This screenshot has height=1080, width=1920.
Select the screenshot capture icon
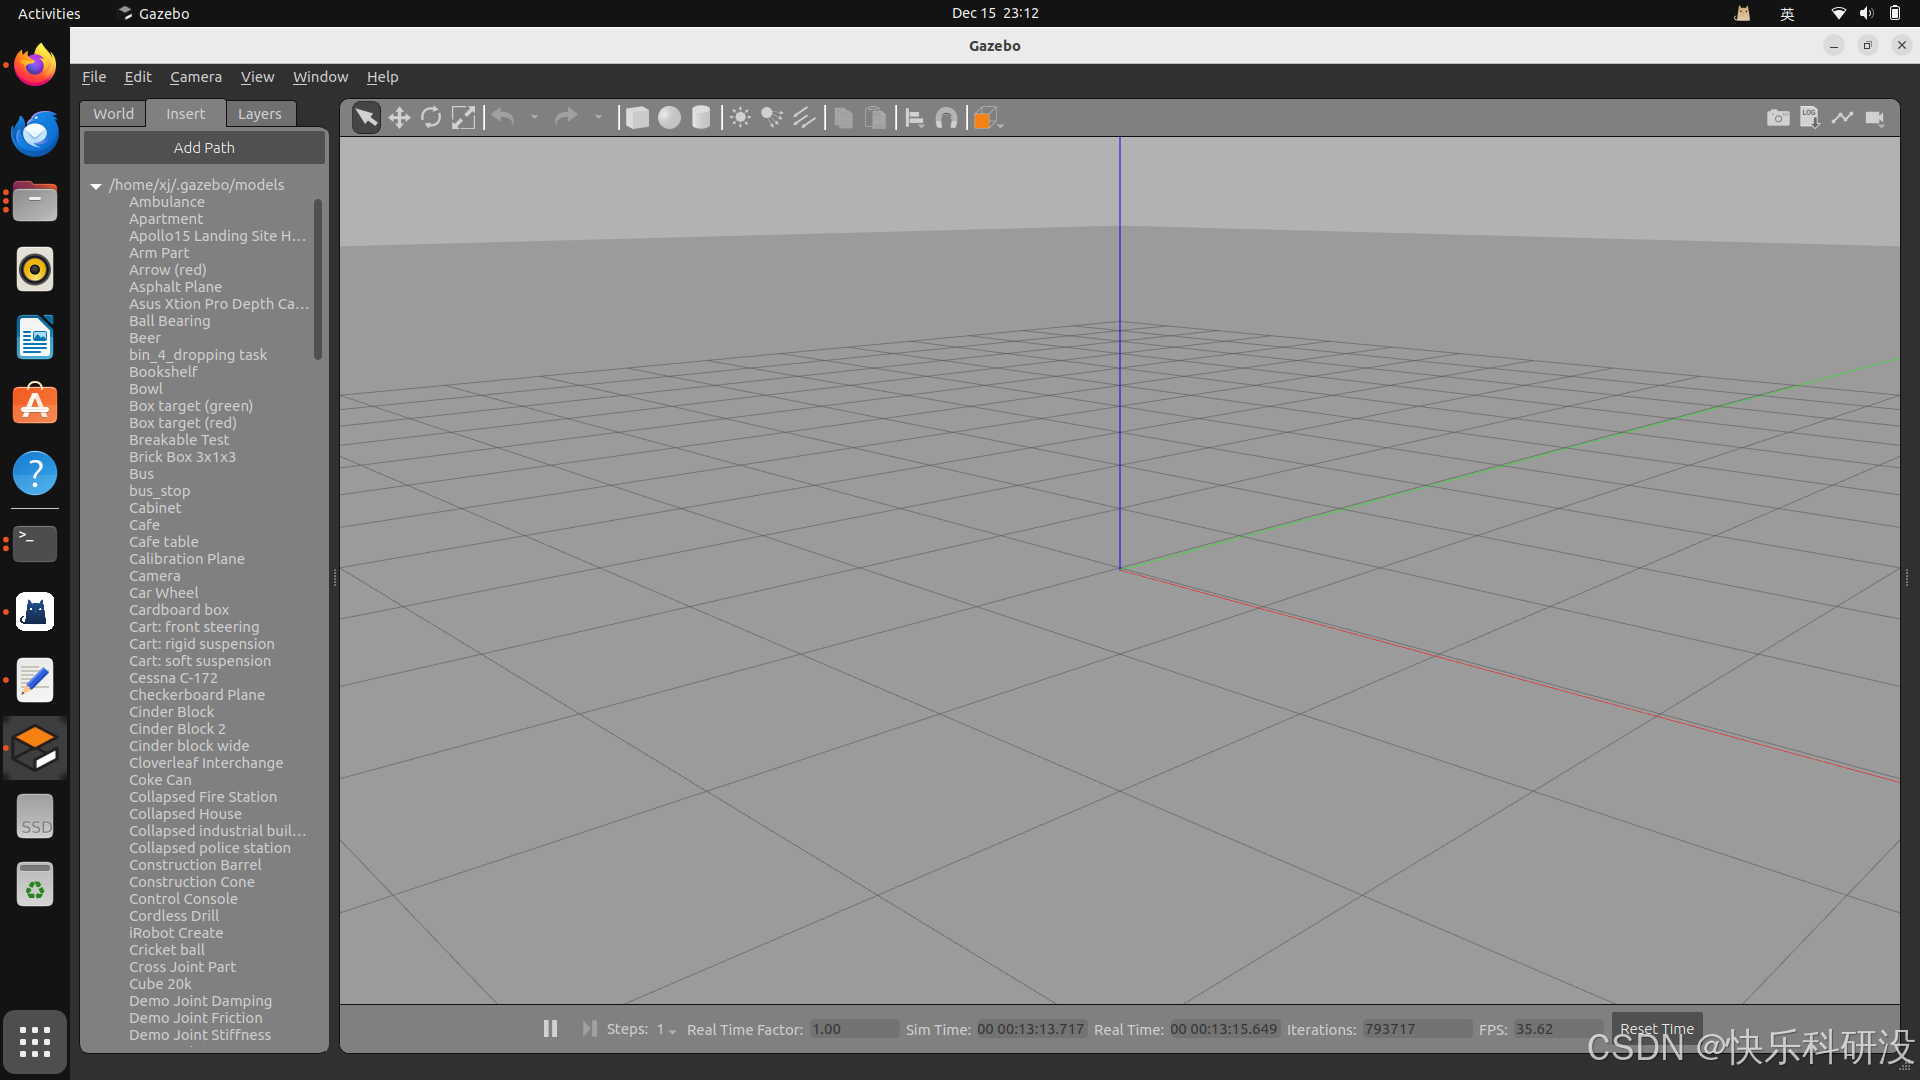click(x=1779, y=117)
